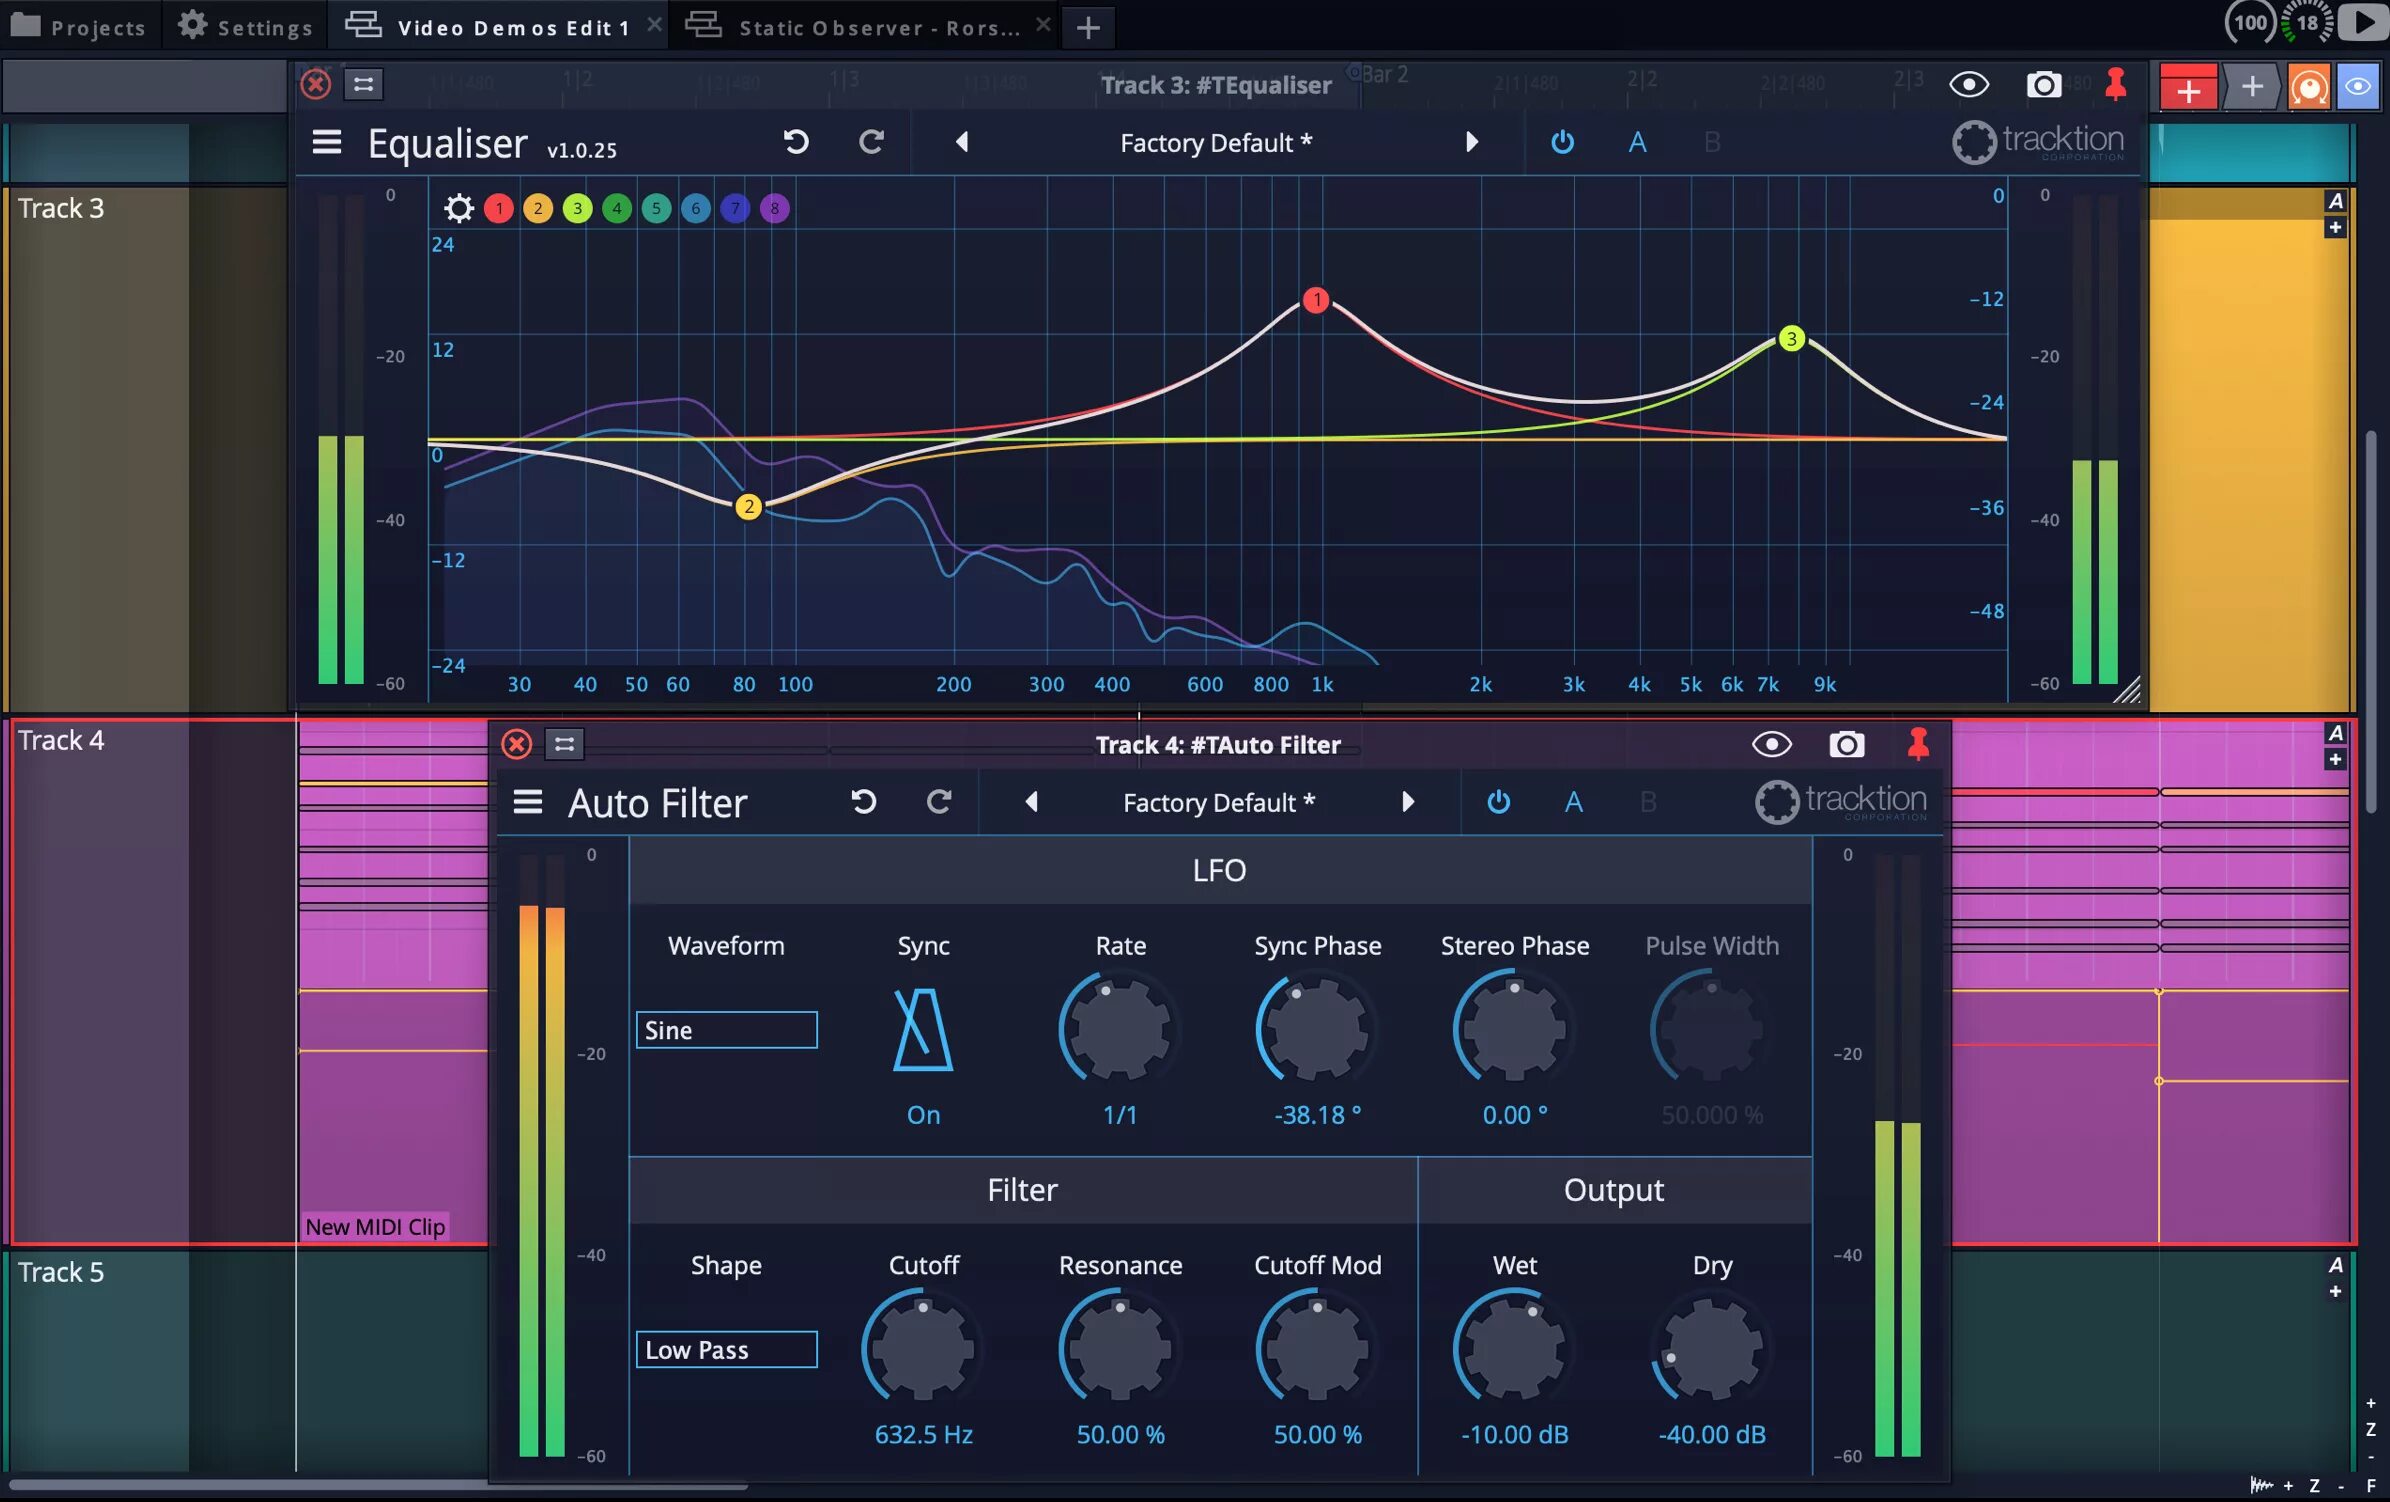This screenshot has height=1502, width=2390.
Task: Open EQ display settings gear
Action: click(x=458, y=208)
